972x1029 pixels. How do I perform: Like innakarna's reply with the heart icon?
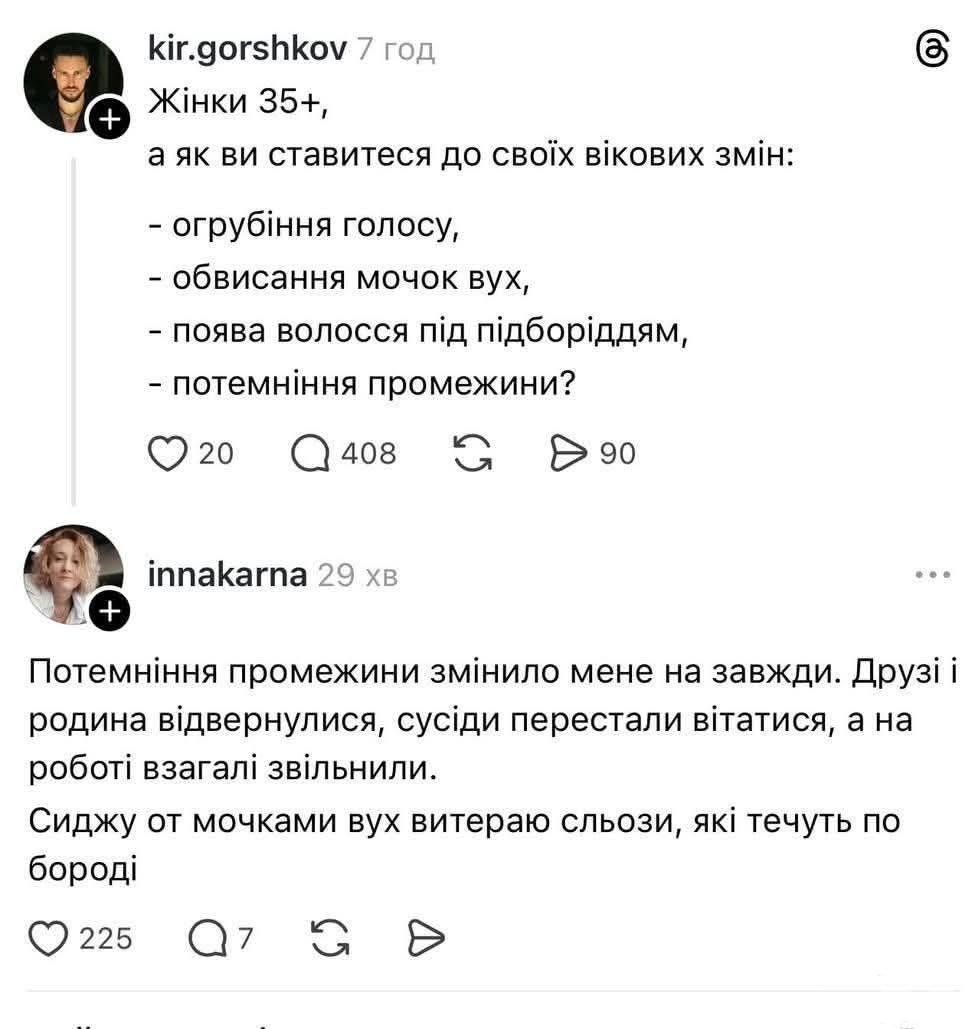(x=46, y=938)
